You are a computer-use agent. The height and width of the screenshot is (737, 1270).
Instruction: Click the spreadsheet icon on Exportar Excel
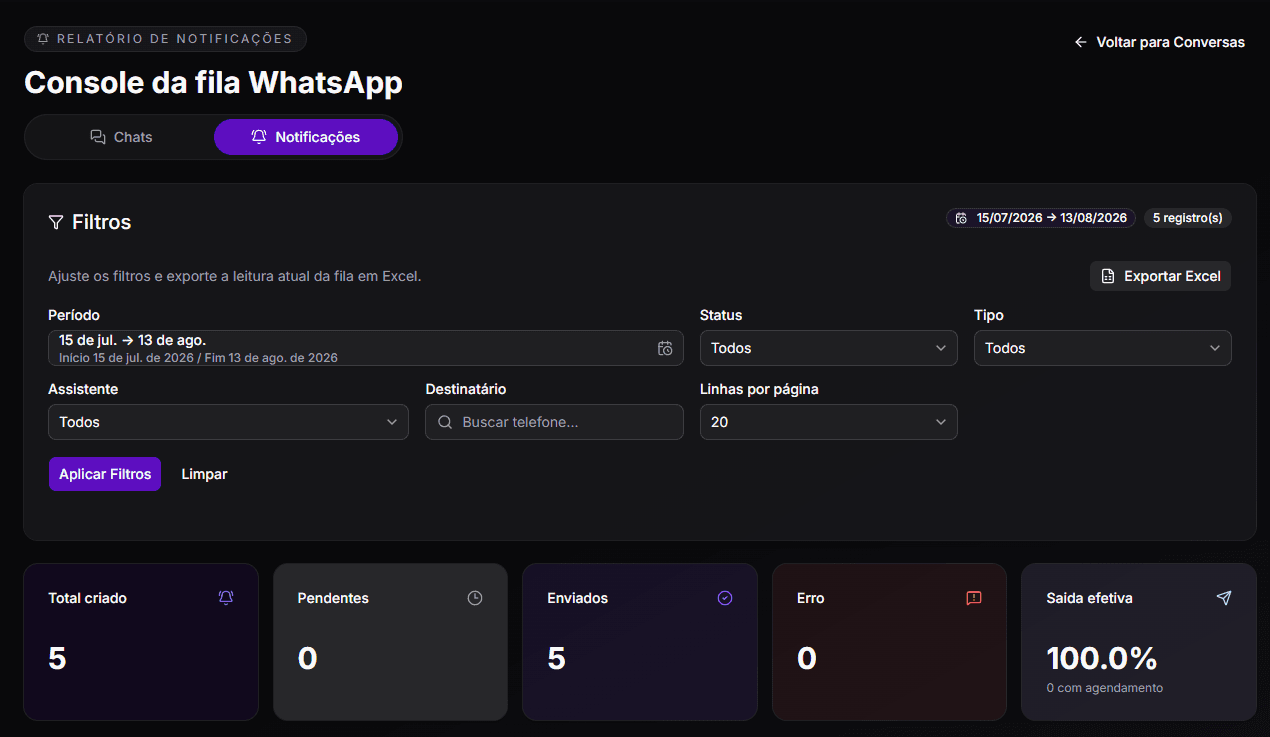pos(1107,276)
